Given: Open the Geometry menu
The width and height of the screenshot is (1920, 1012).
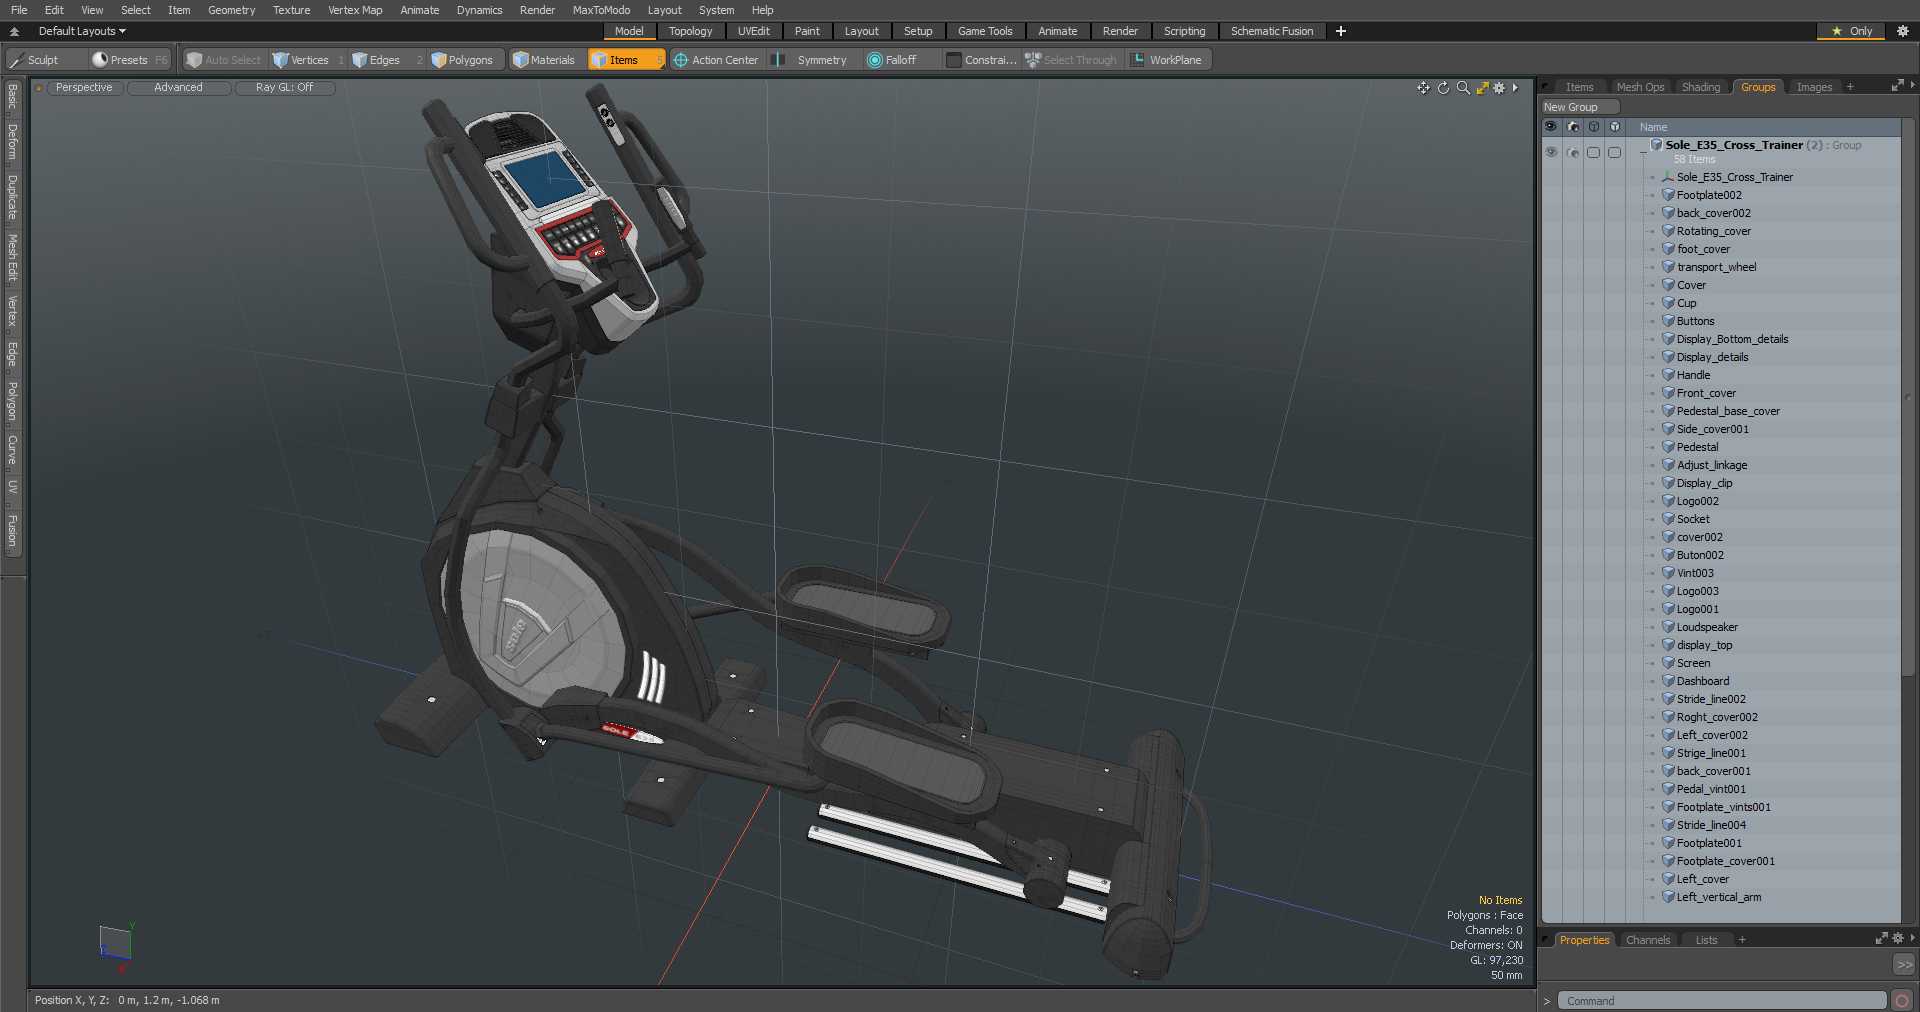Looking at the screenshot, I should click(x=231, y=10).
